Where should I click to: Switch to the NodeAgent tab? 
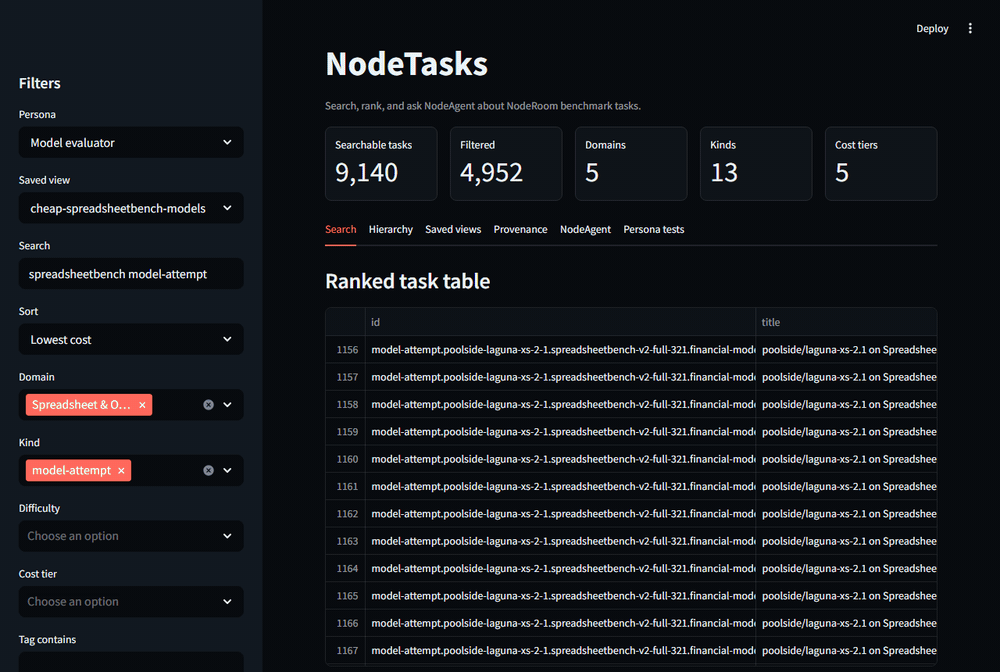coord(585,230)
